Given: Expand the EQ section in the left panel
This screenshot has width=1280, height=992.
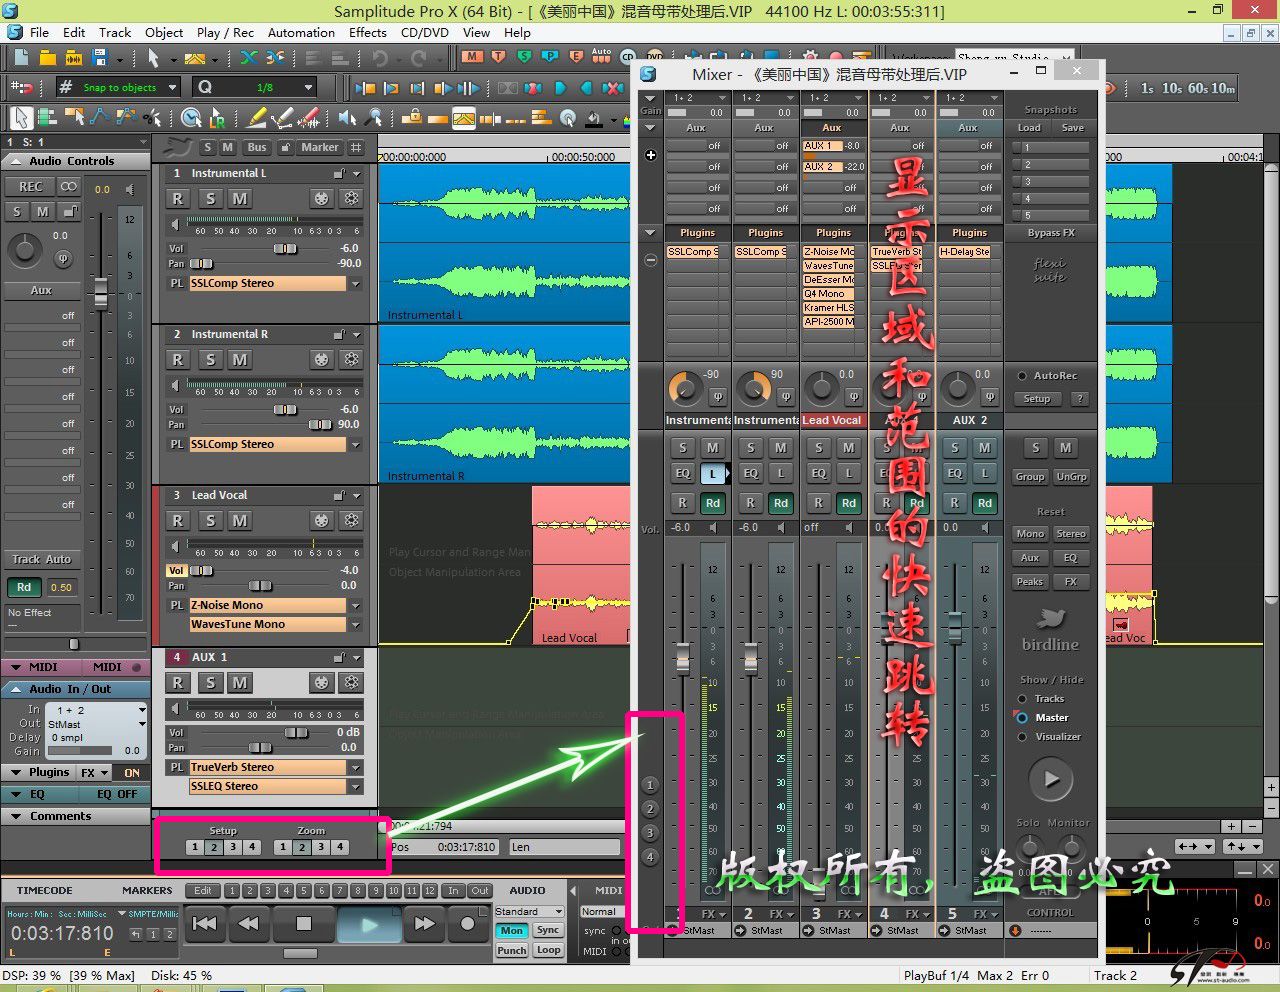Looking at the screenshot, I should pos(16,794).
